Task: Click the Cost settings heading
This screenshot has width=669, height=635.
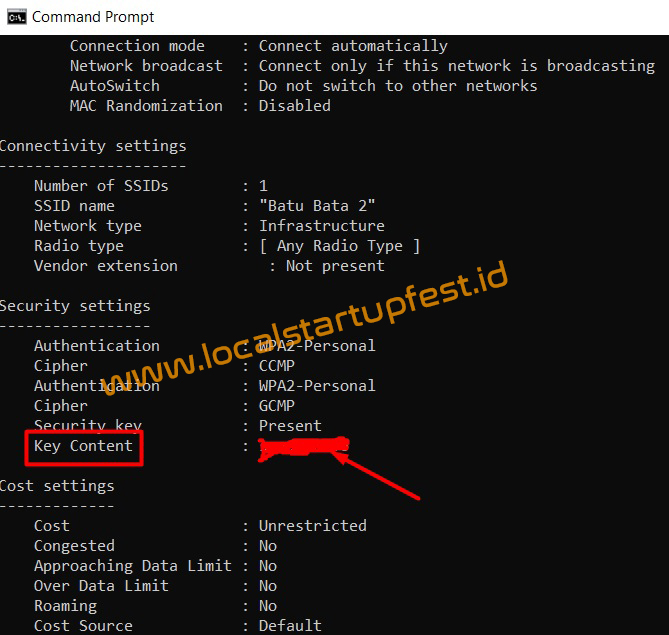Action: 57,486
